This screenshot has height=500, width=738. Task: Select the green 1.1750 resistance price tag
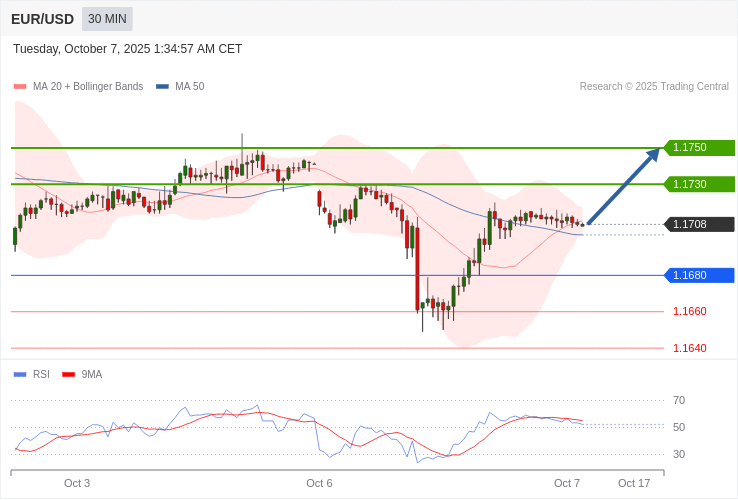tap(698, 148)
